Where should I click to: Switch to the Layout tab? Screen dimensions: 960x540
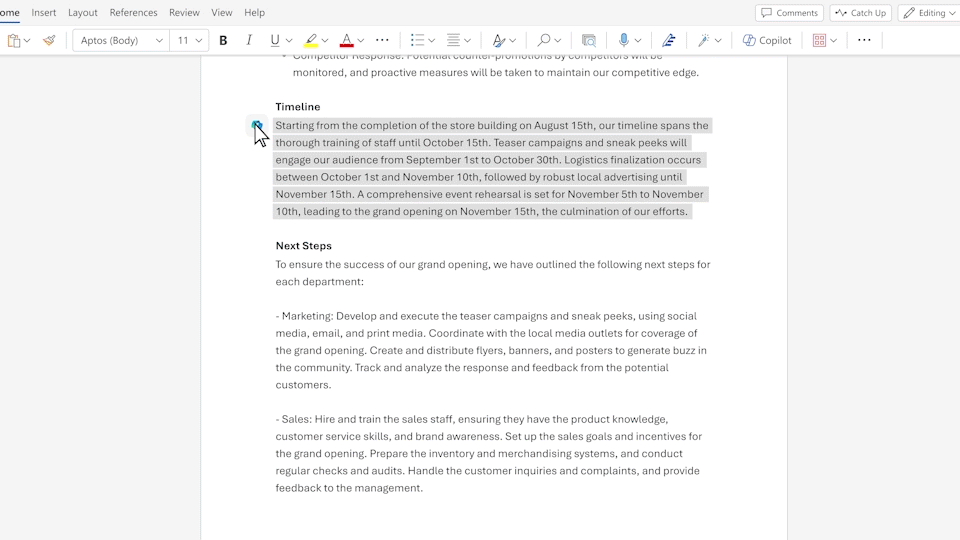click(82, 13)
